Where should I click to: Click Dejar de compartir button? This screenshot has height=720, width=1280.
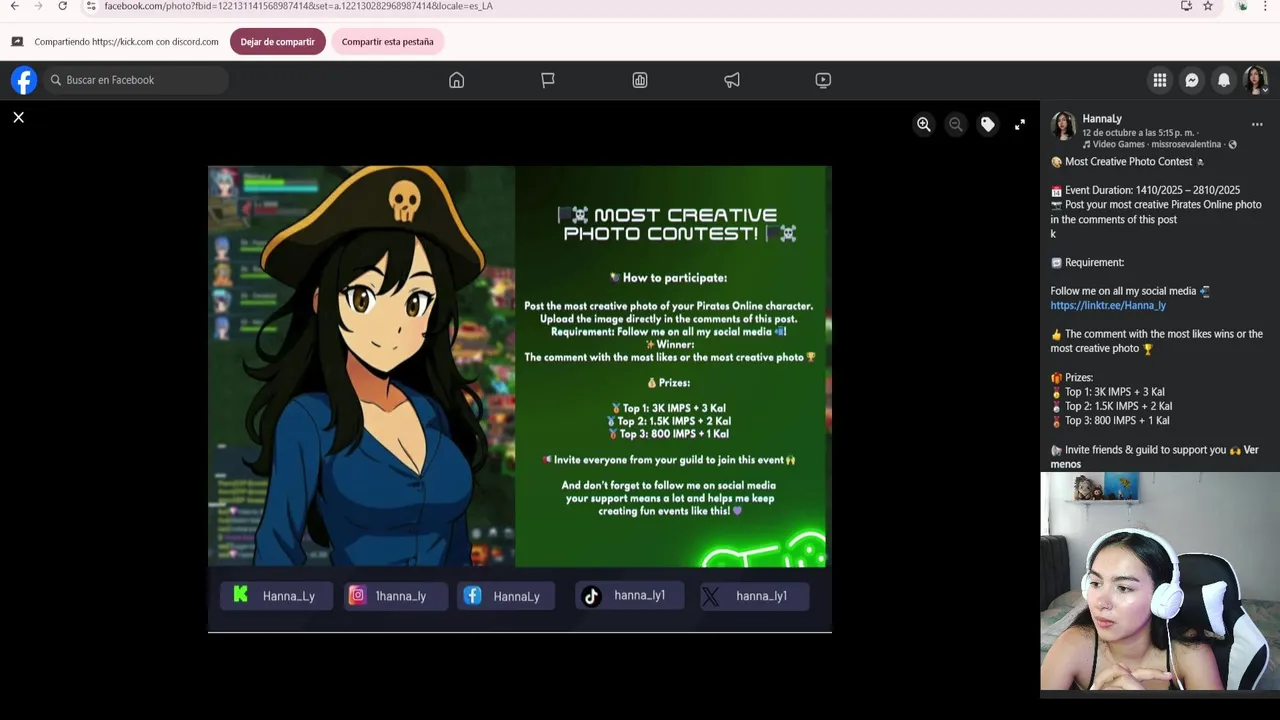pos(277,42)
